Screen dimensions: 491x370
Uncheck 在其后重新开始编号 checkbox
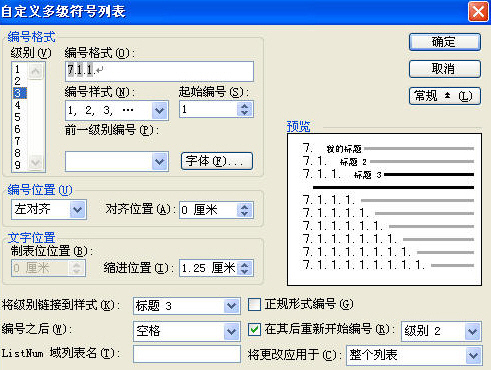click(254, 330)
